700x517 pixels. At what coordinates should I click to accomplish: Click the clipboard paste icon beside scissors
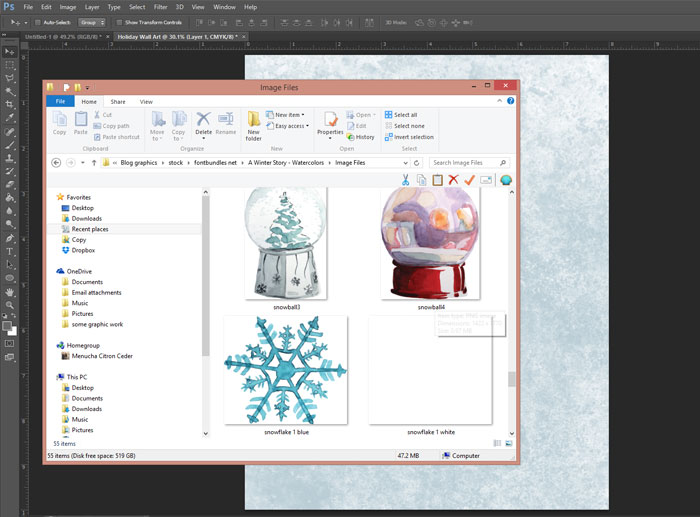tap(438, 180)
